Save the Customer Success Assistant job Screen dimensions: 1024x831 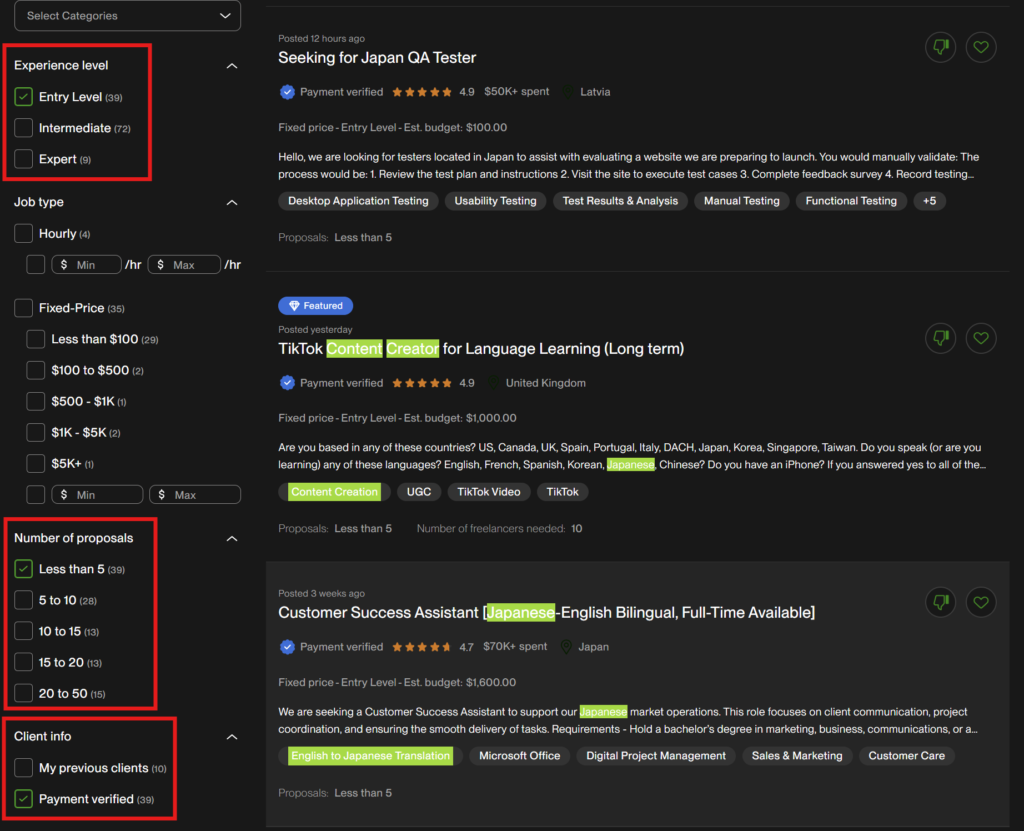(981, 602)
